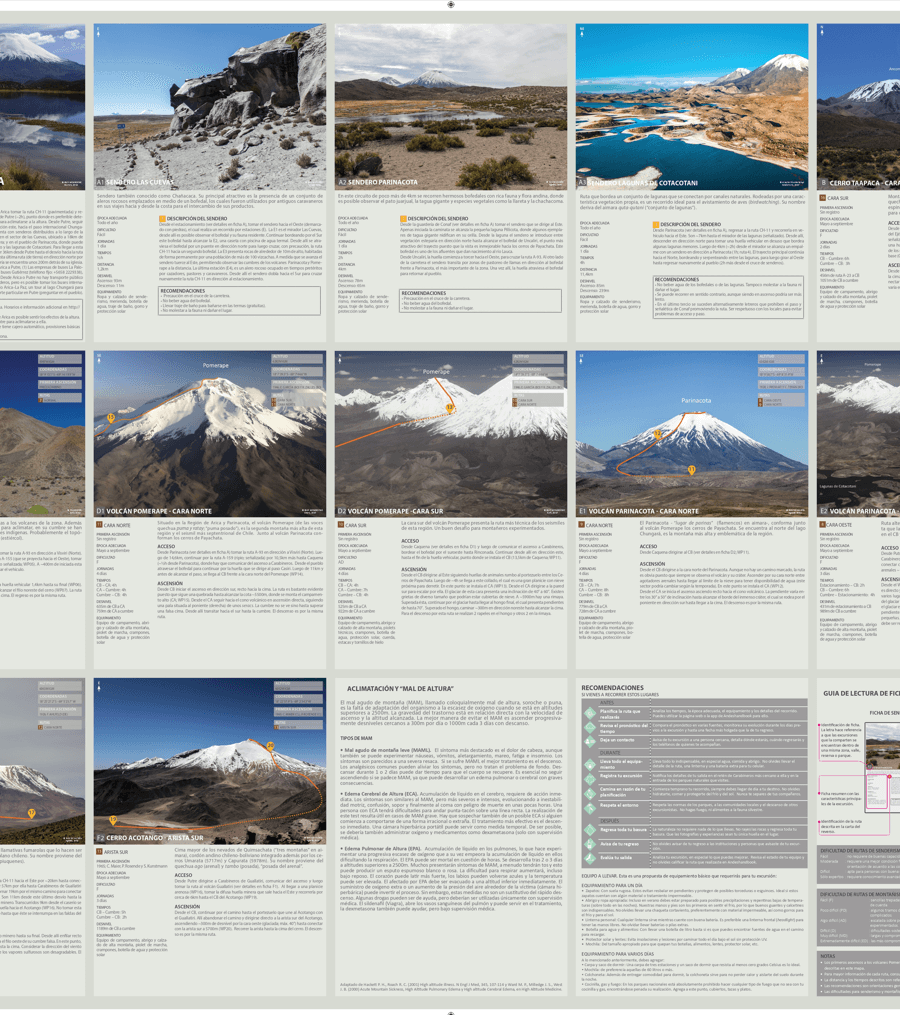Select the A2 Sendero Parinacota wetland photo

[x=451, y=107]
